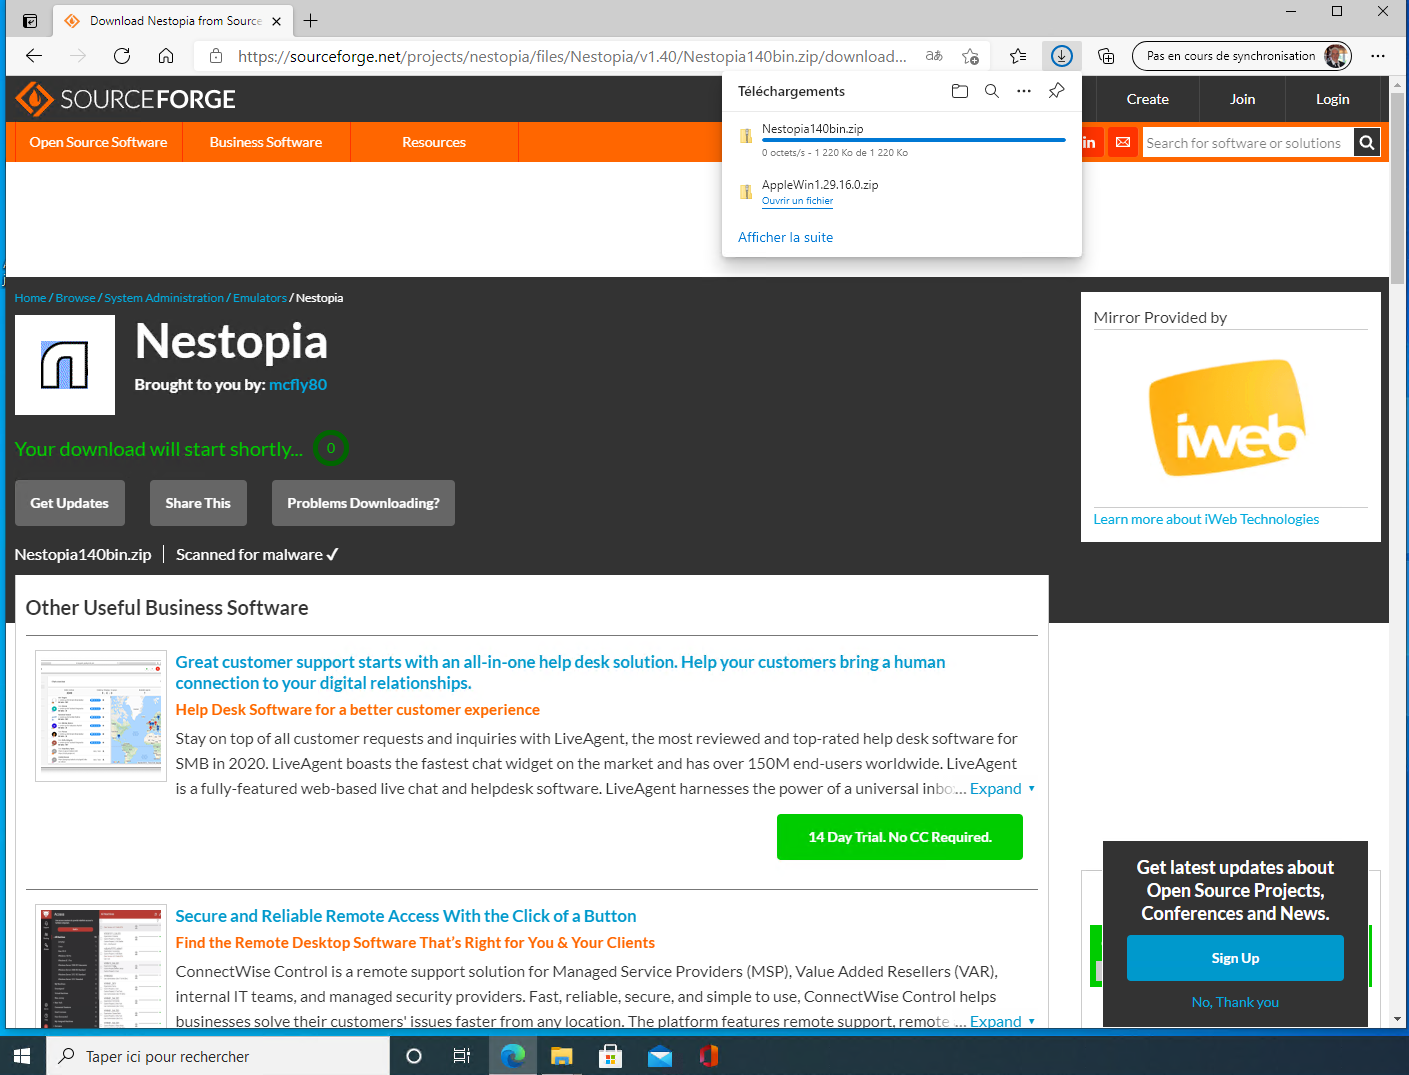The height and width of the screenshot is (1075, 1409).
Task: Open the Collections panel
Action: tap(1106, 56)
